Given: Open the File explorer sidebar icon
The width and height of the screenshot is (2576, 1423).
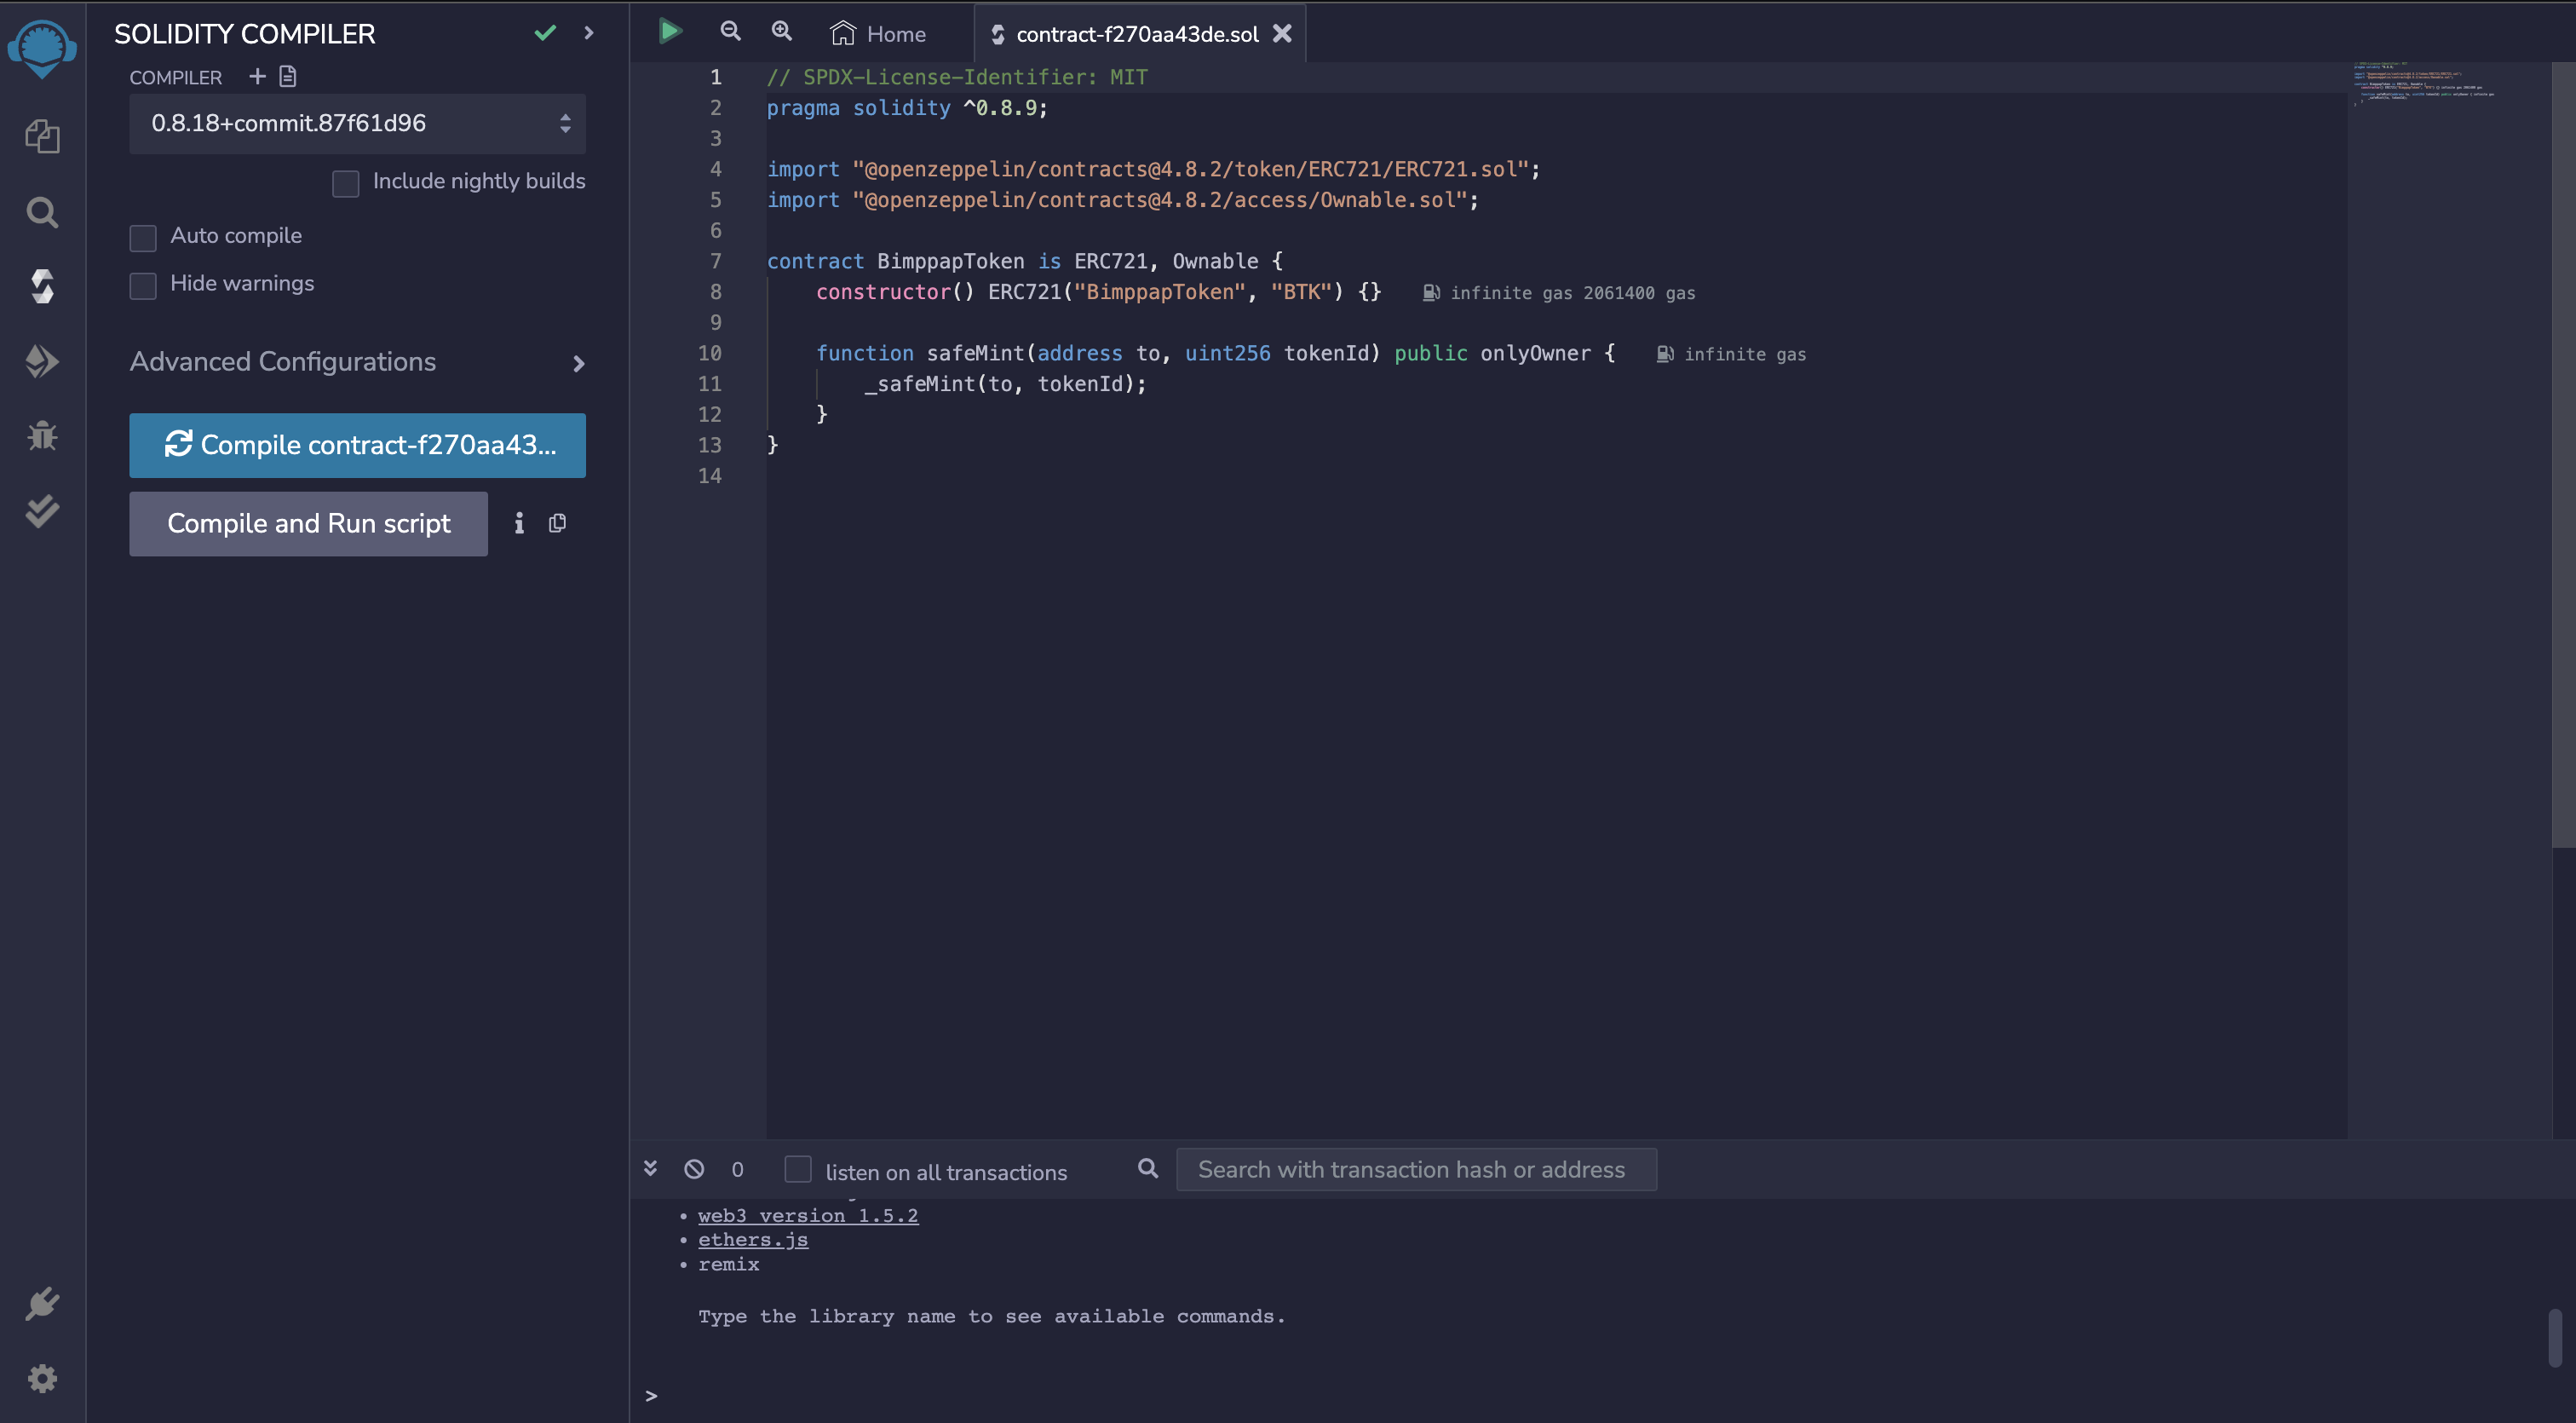Looking at the screenshot, I should point(42,137).
